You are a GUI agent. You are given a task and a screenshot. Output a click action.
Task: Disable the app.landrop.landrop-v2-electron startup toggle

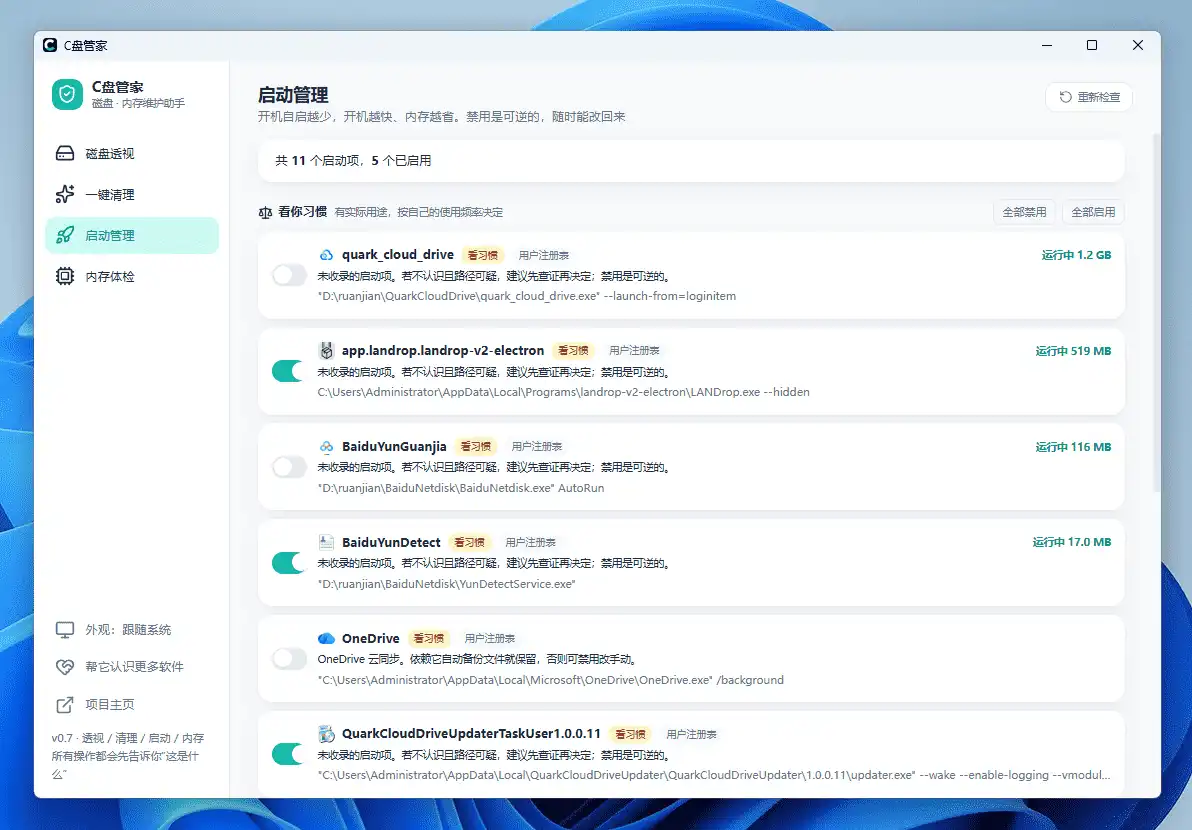point(289,371)
